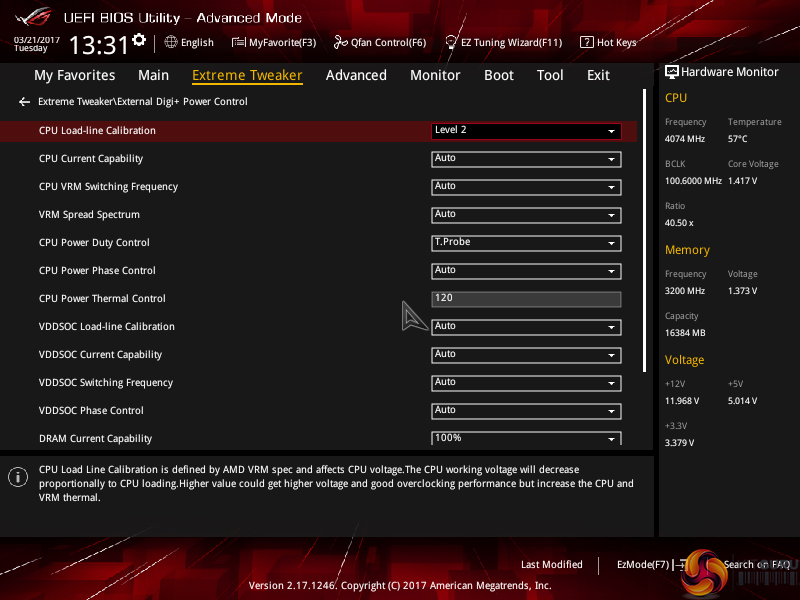Select VDDSOC Phase Control label

click(91, 411)
